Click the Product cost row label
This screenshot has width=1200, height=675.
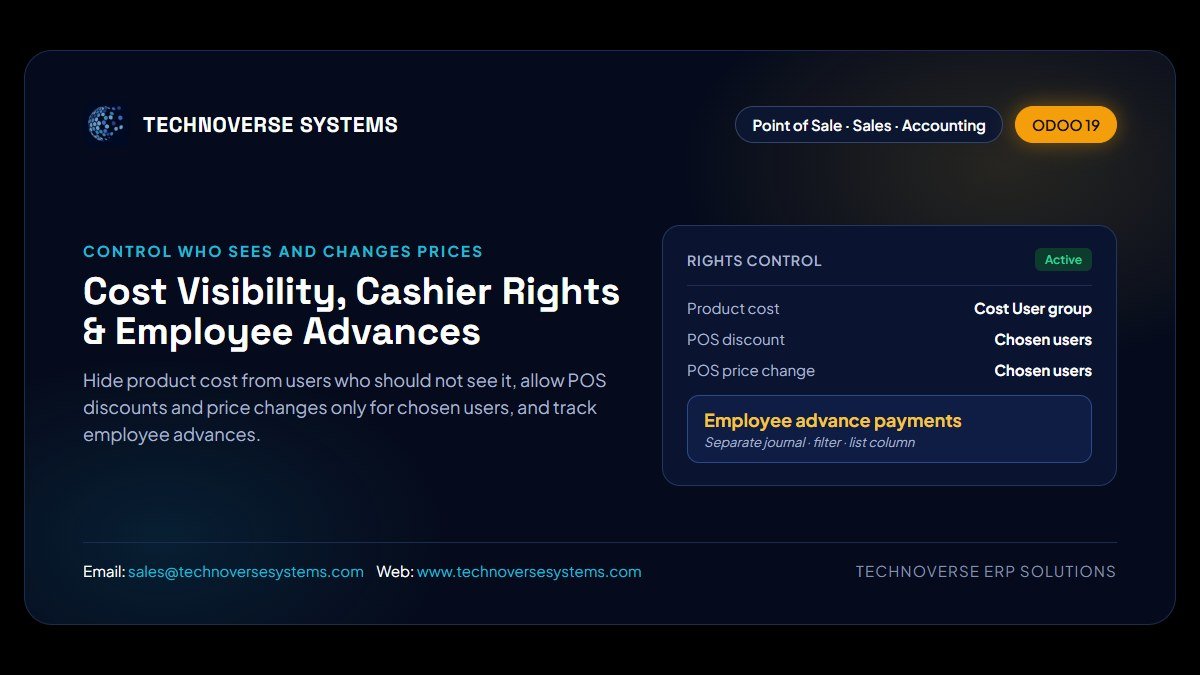pyautogui.click(x=733, y=309)
